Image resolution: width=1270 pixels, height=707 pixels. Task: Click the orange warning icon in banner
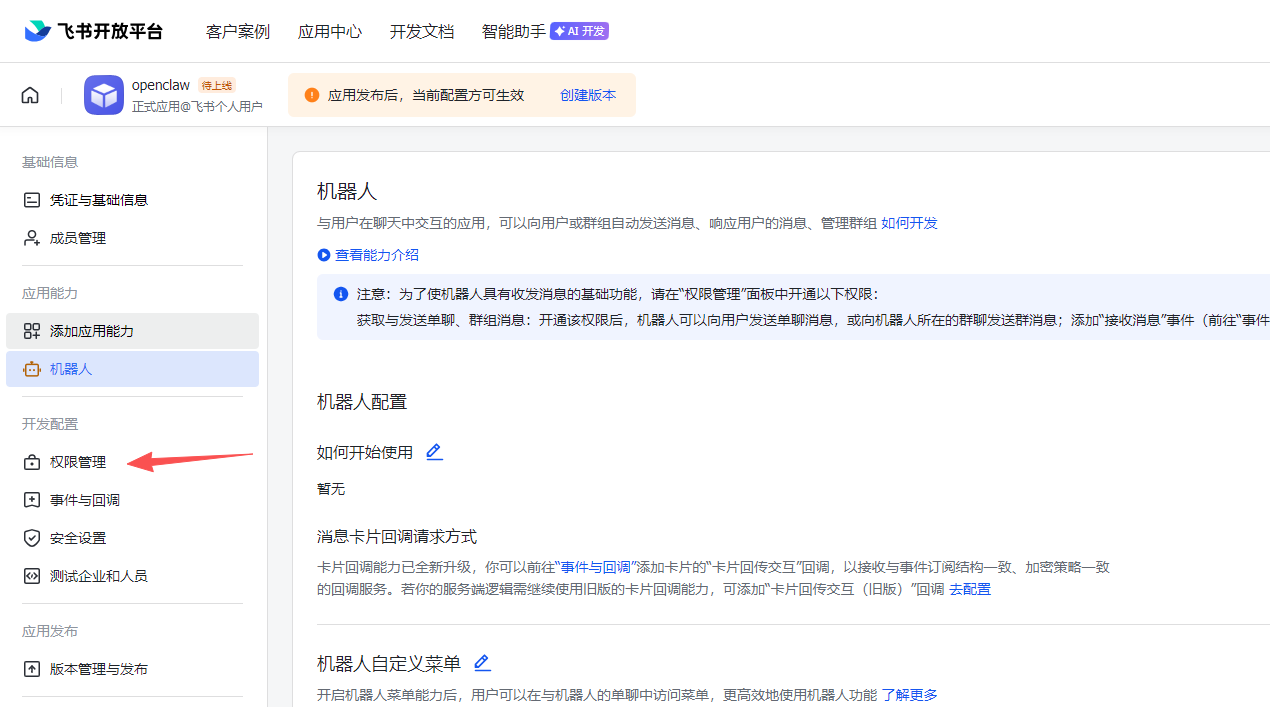[312, 95]
